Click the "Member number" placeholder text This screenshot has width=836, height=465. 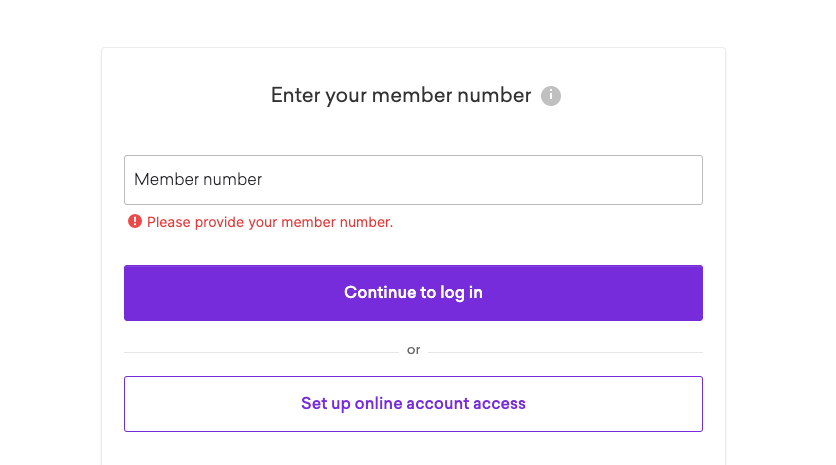point(198,180)
